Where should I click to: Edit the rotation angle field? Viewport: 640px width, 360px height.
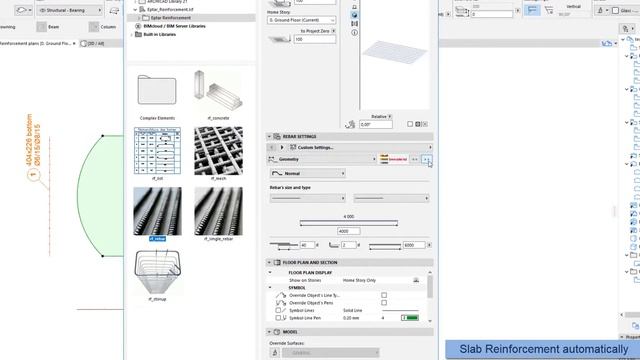(x=376, y=124)
